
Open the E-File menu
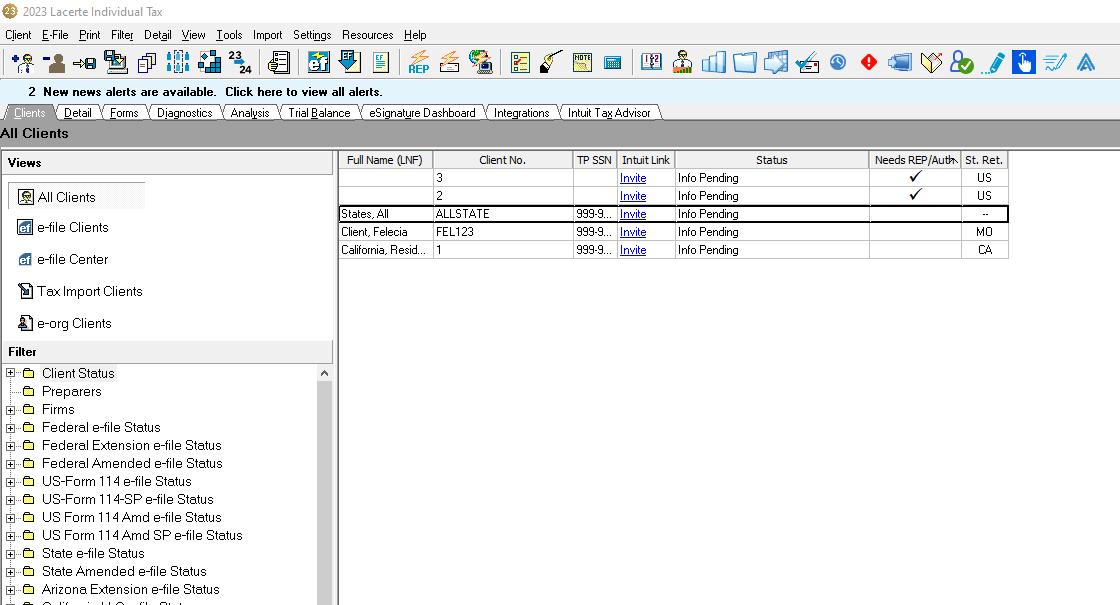[x=55, y=35]
